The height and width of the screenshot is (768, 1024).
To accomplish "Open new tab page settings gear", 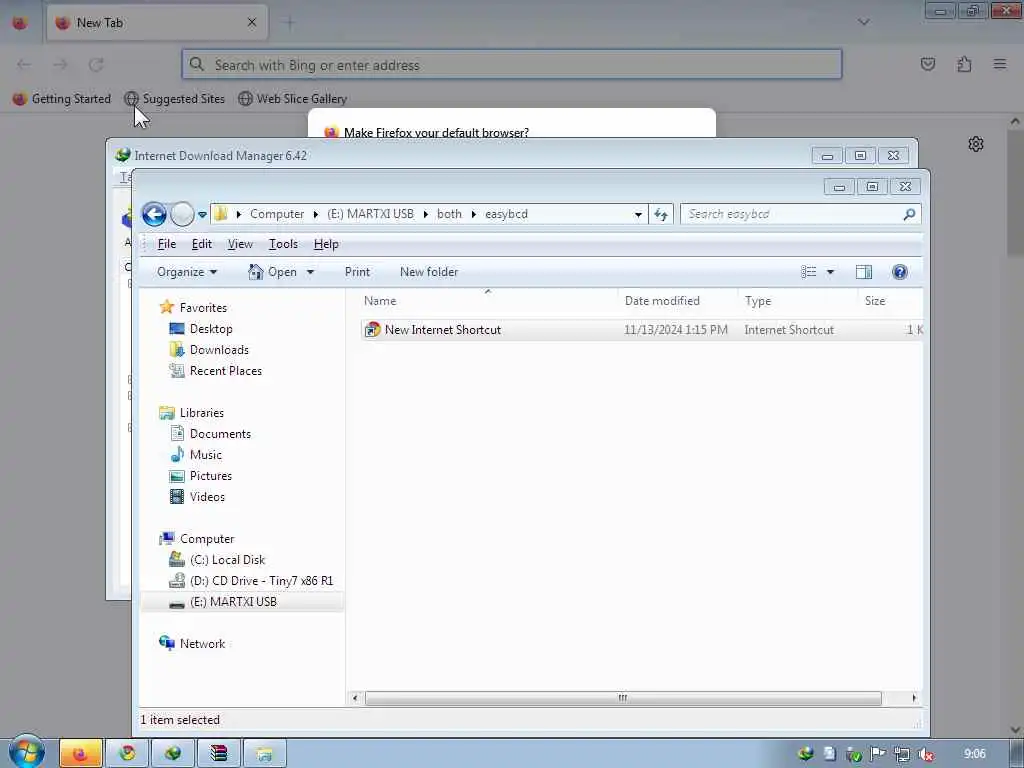I will click(x=976, y=144).
